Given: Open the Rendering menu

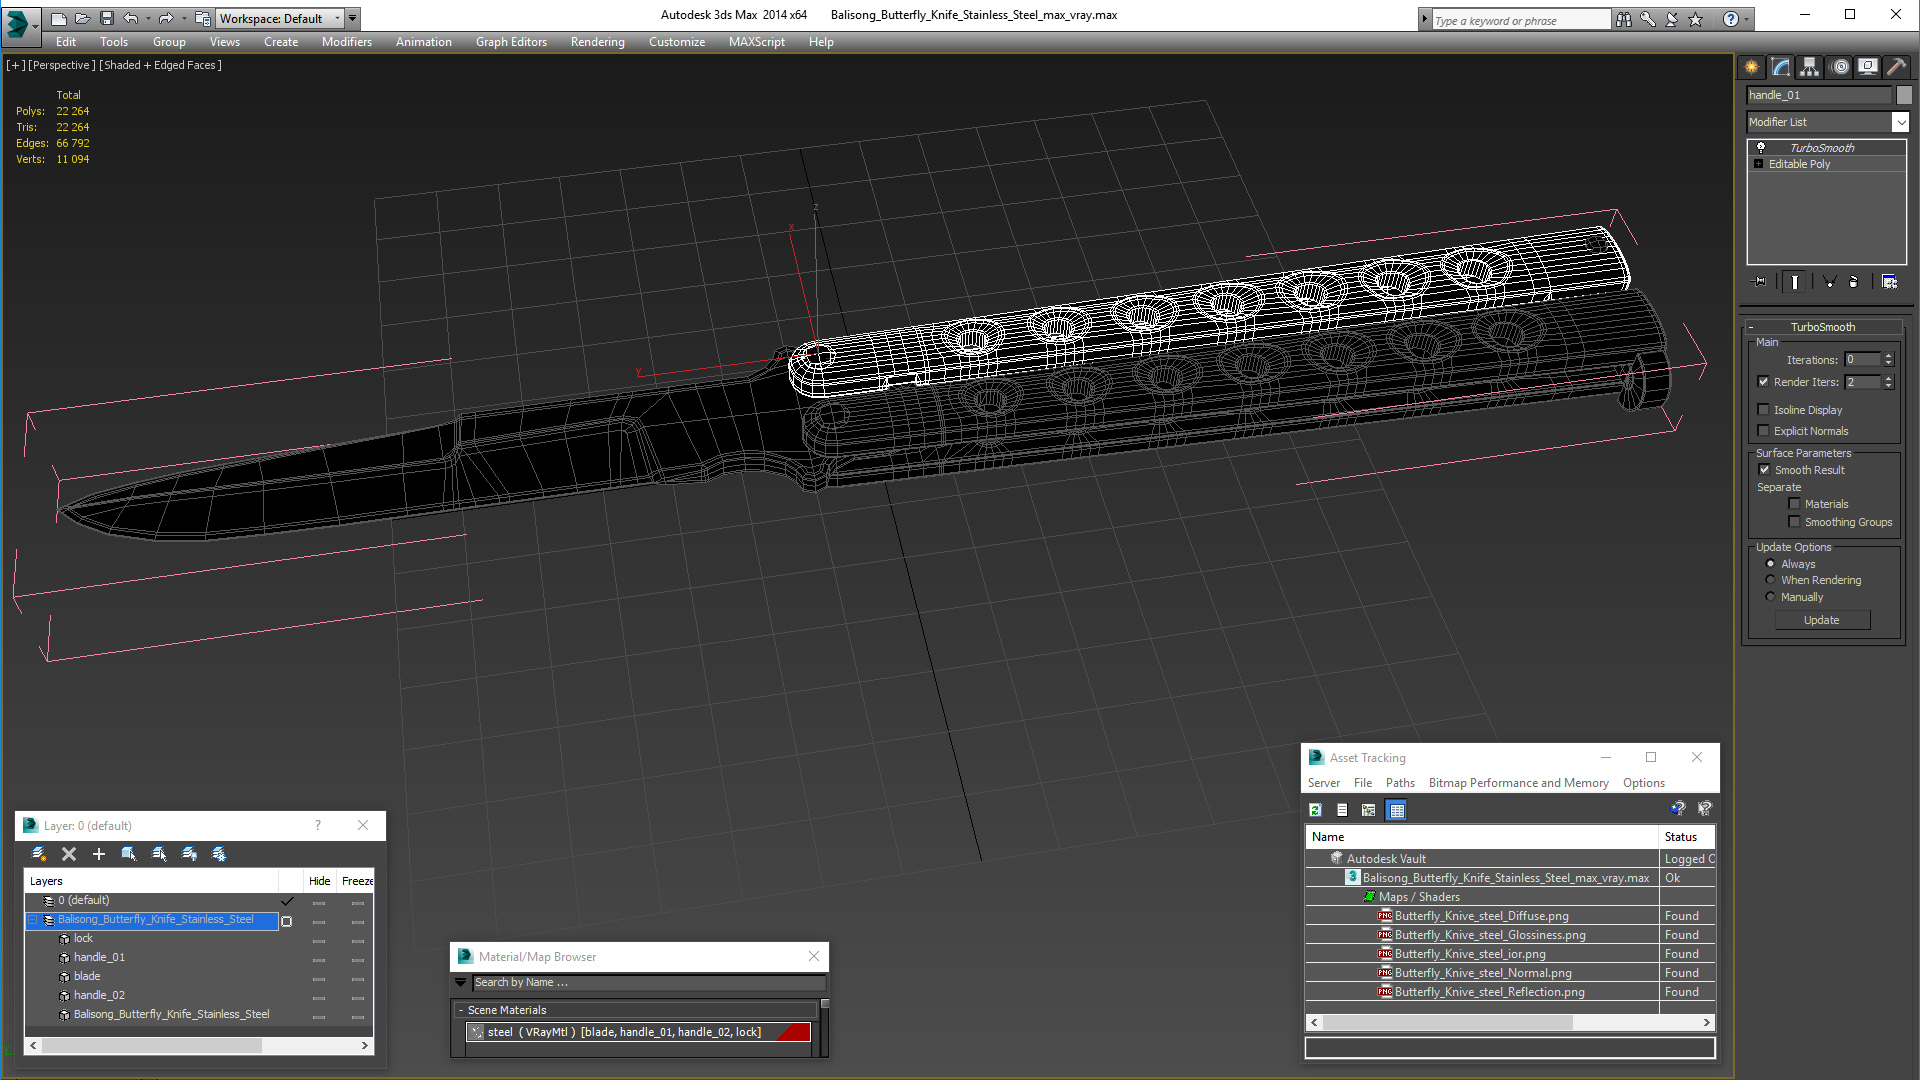Looking at the screenshot, I should [x=597, y=42].
